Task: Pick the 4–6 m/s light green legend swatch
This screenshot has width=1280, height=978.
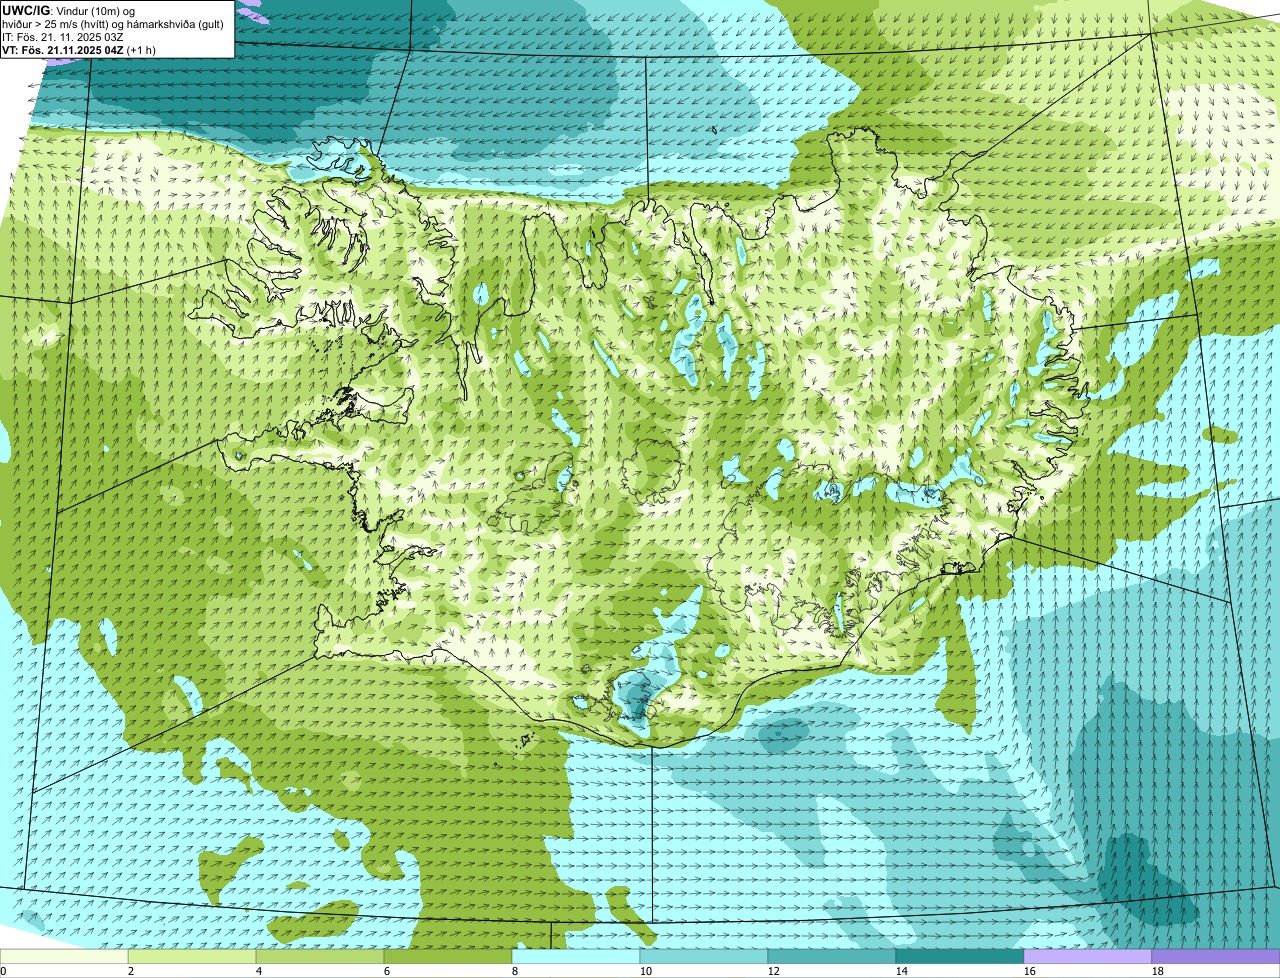Action: pyautogui.click(x=320, y=957)
